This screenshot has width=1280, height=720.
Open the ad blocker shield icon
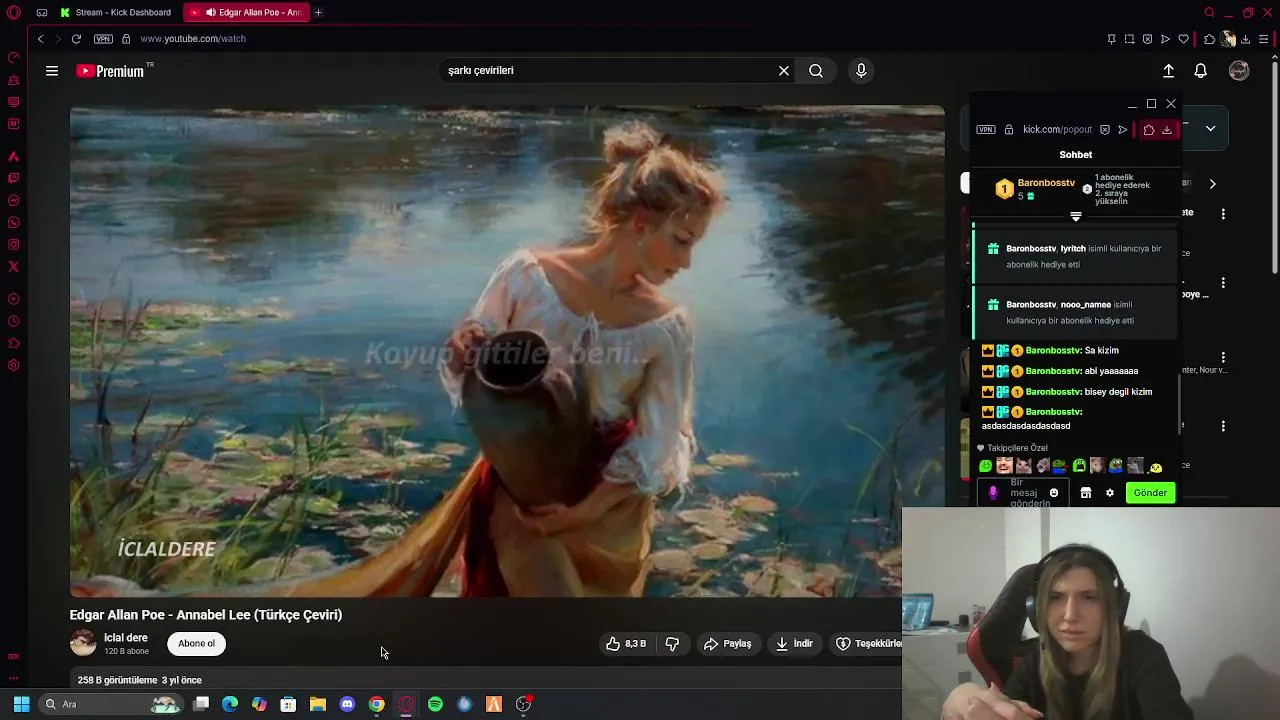point(1147,39)
